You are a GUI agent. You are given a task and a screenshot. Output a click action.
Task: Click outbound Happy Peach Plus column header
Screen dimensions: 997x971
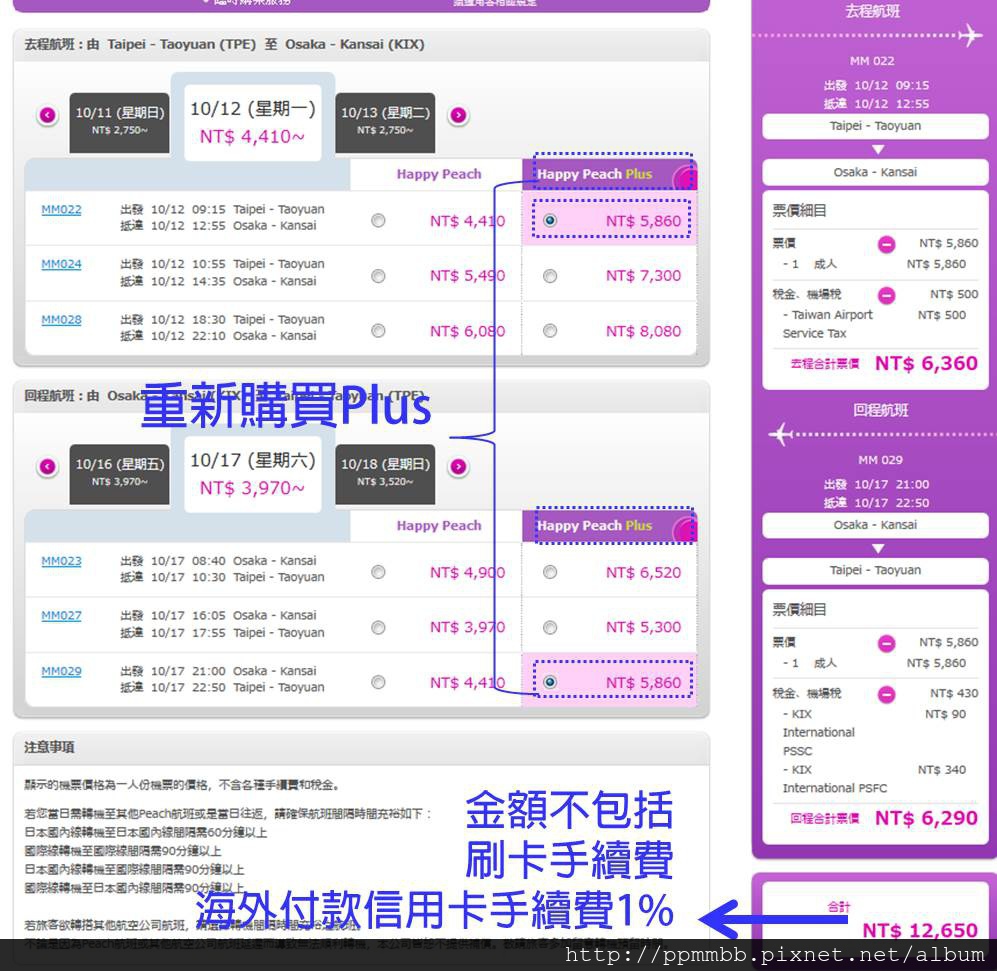click(x=609, y=174)
